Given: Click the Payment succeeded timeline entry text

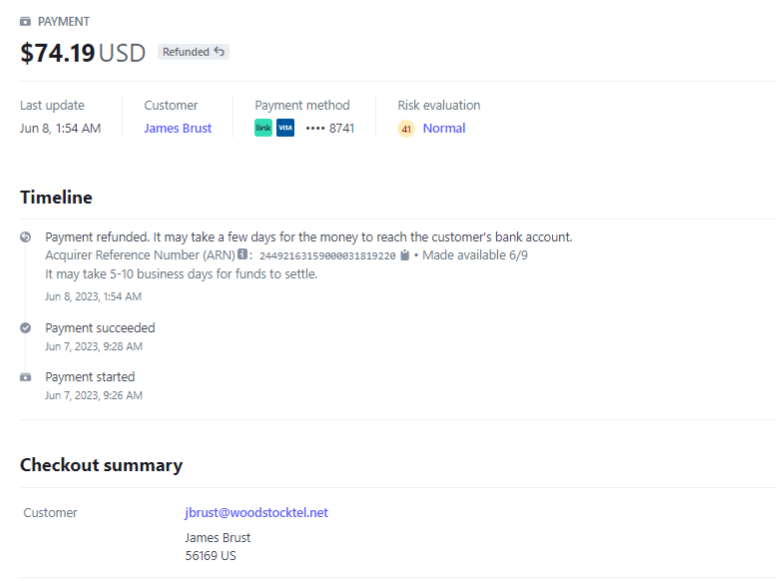Looking at the screenshot, I should pos(100,328).
